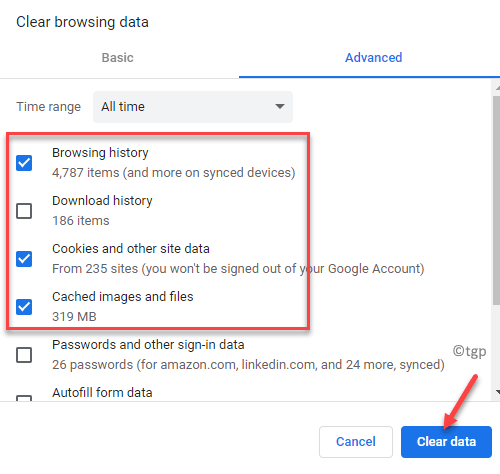Click the Clear browsing data title

click(82, 22)
